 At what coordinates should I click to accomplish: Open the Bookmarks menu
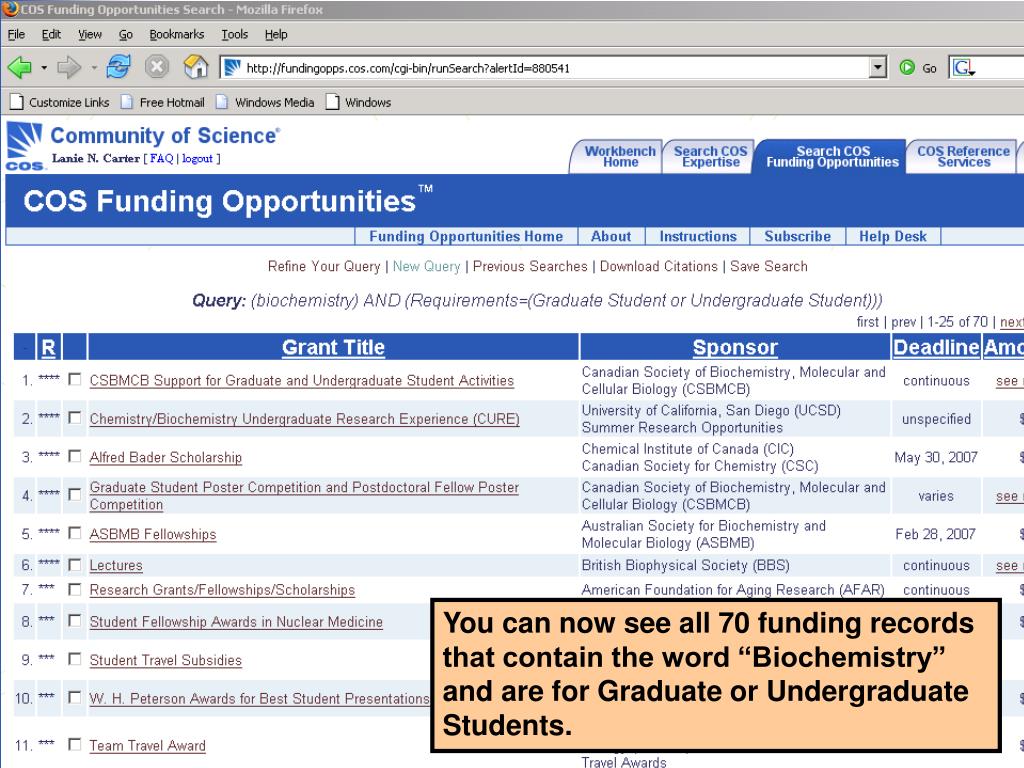[176, 35]
